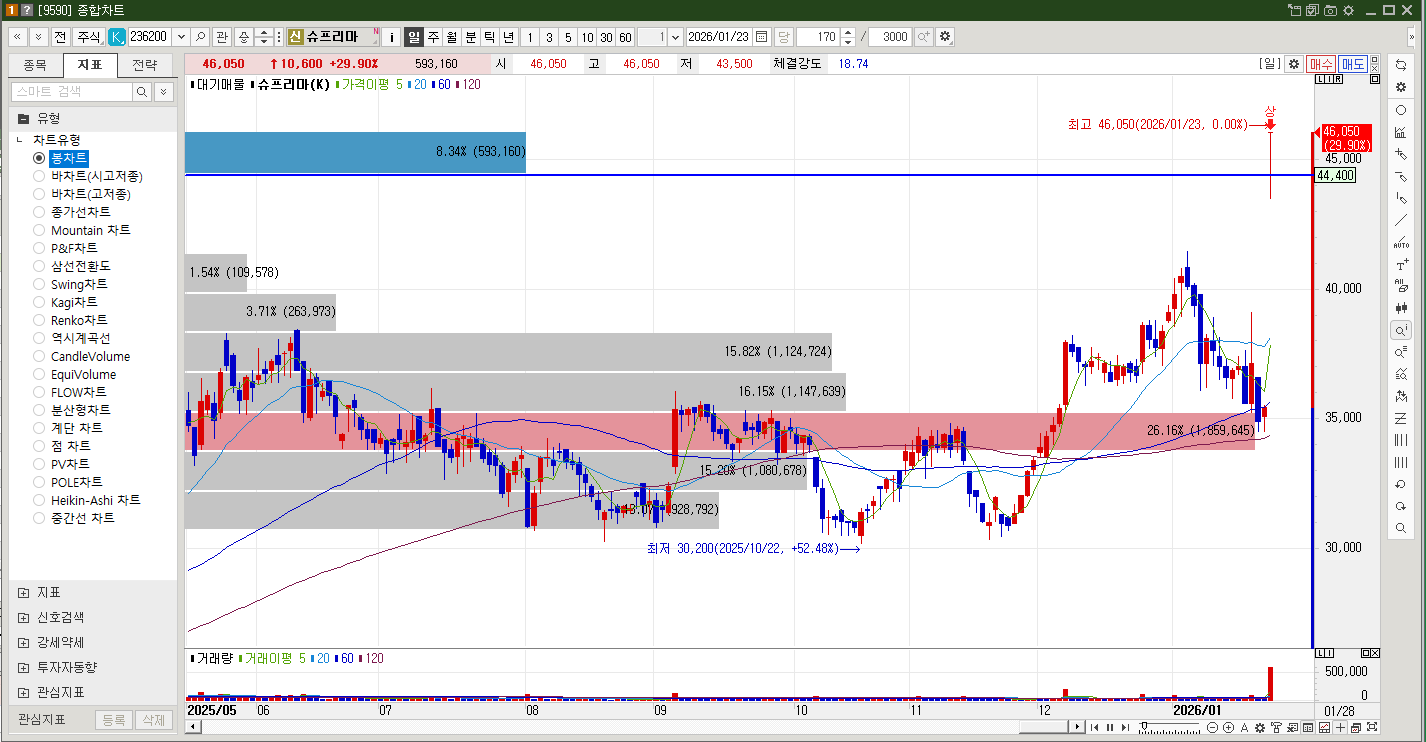The width and height of the screenshot is (1426, 742).
Task: Zoom out chart with minus circle icon
Action: click(1212, 727)
